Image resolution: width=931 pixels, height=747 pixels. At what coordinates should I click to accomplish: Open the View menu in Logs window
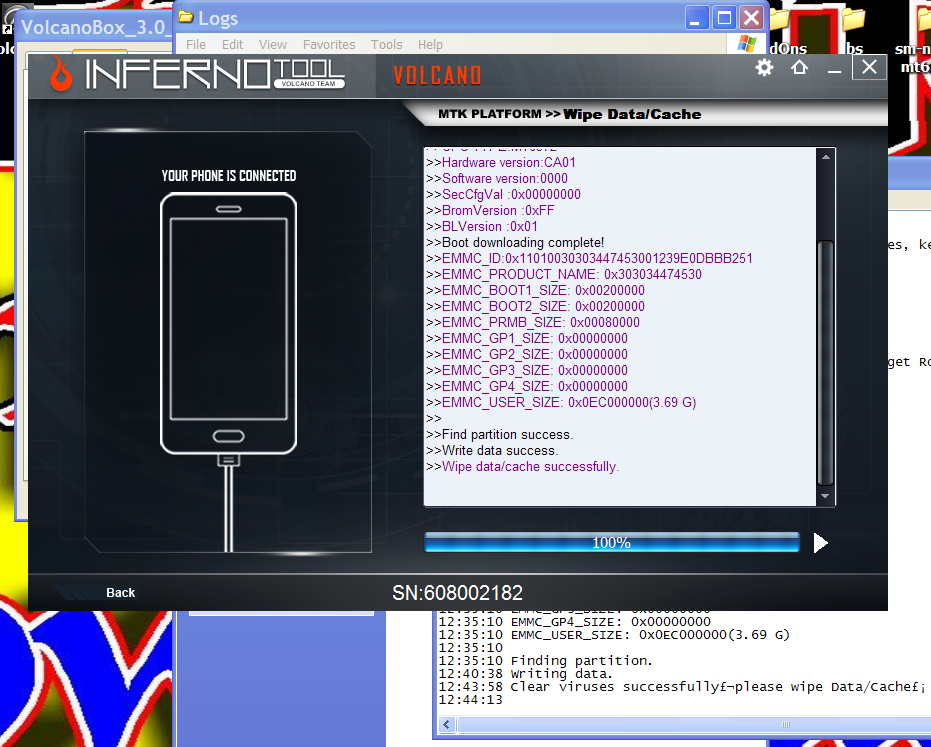(x=272, y=44)
